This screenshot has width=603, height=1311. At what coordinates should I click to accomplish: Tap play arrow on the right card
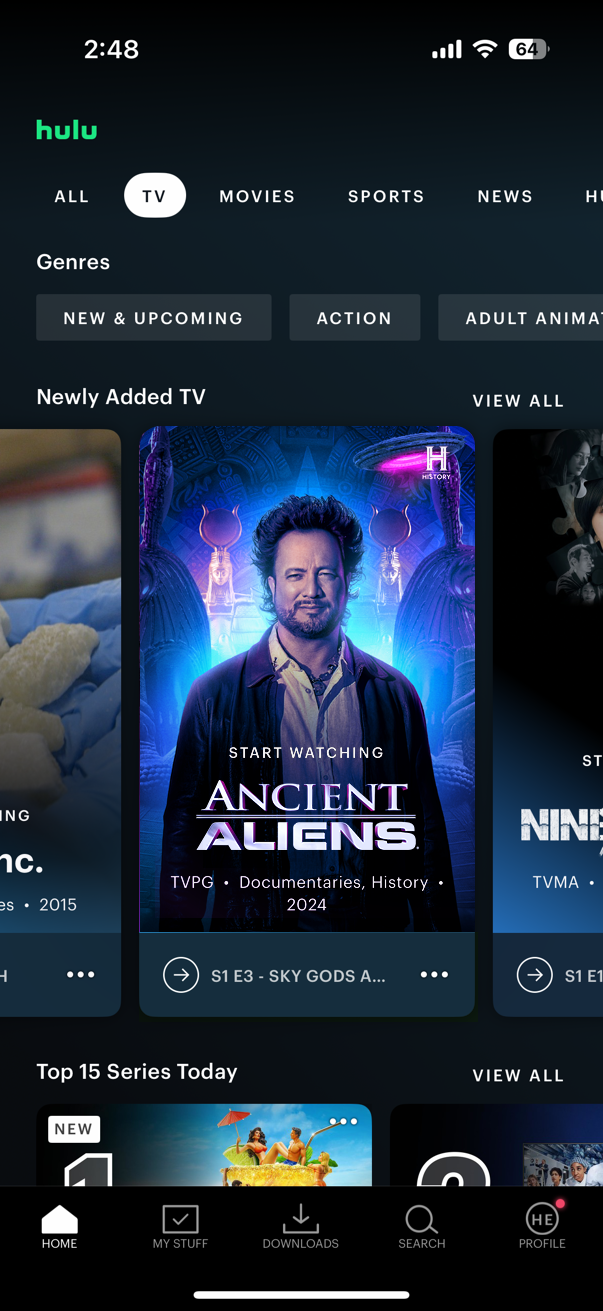point(535,975)
